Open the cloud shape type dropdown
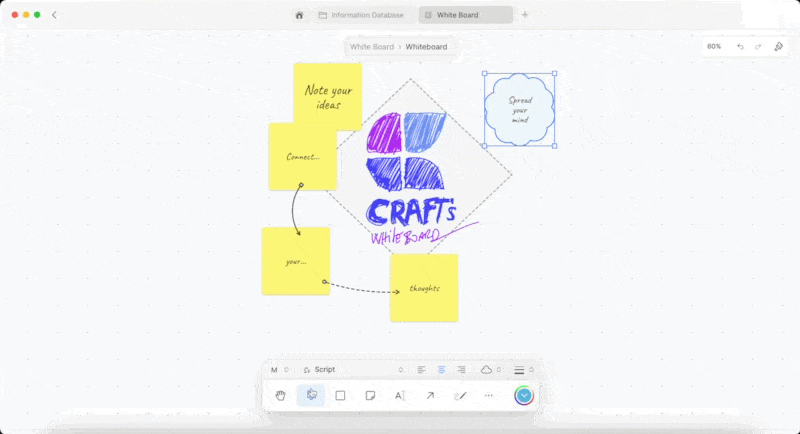Viewport: 800px width, 434px height. pyautogui.click(x=491, y=370)
